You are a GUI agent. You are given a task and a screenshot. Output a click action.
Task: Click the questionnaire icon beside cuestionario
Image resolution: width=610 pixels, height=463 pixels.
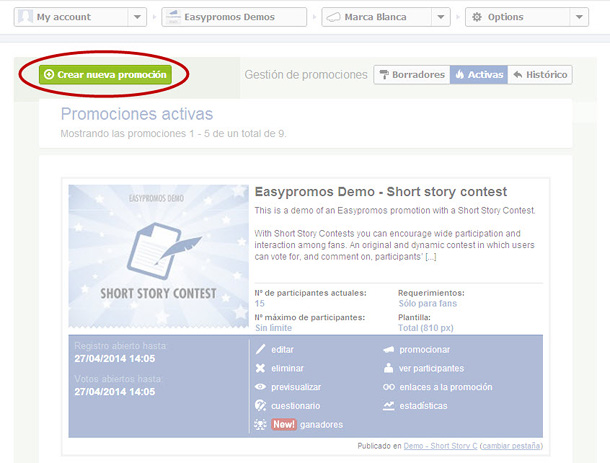click(260, 405)
